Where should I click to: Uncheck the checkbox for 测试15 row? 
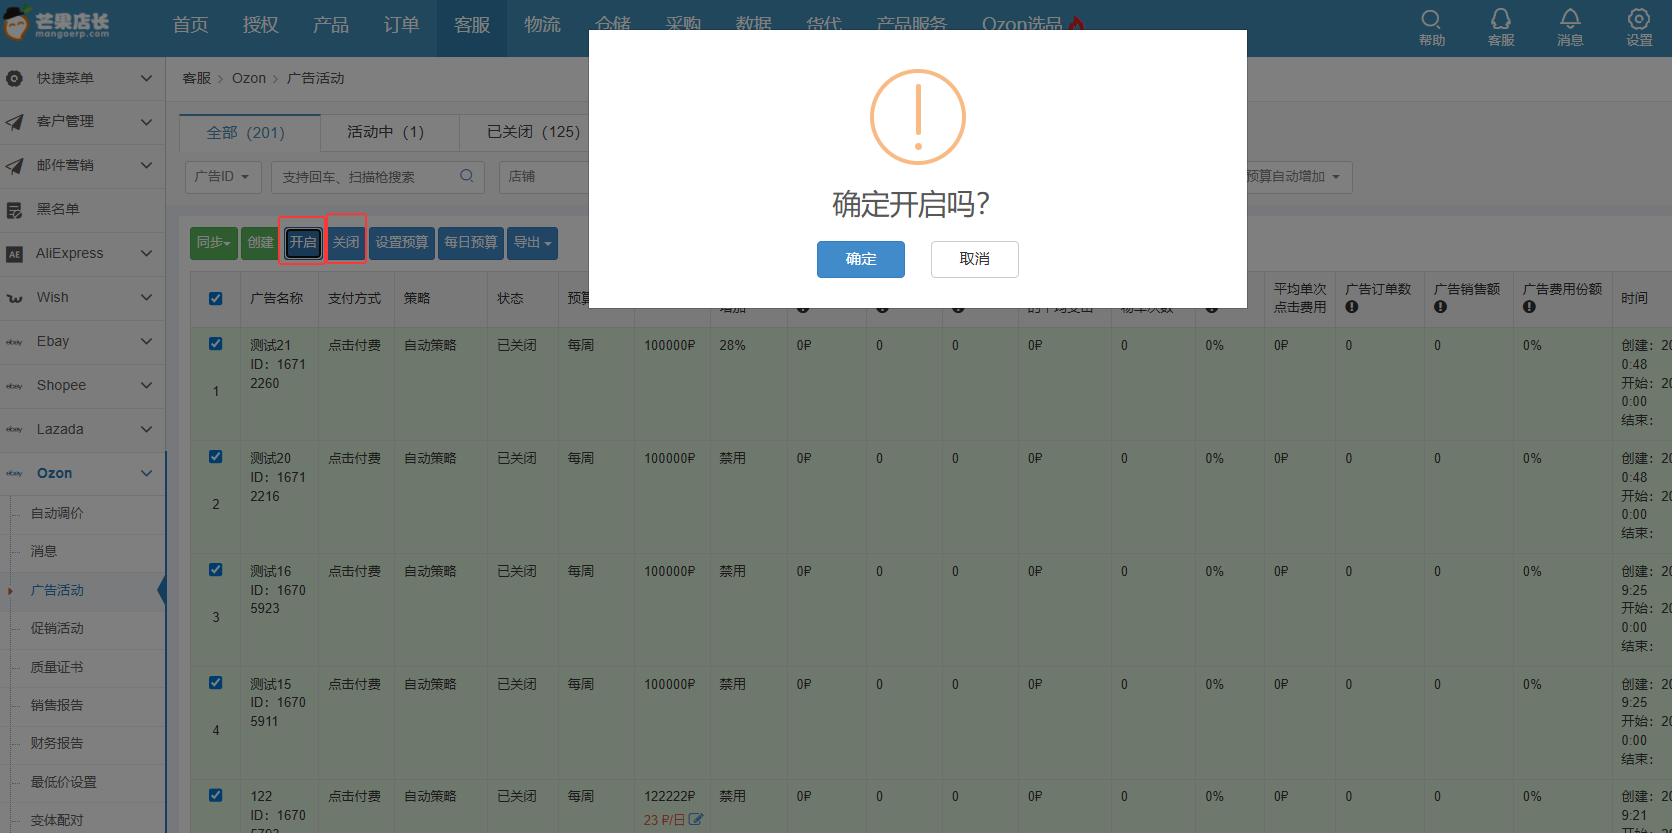(x=216, y=682)
